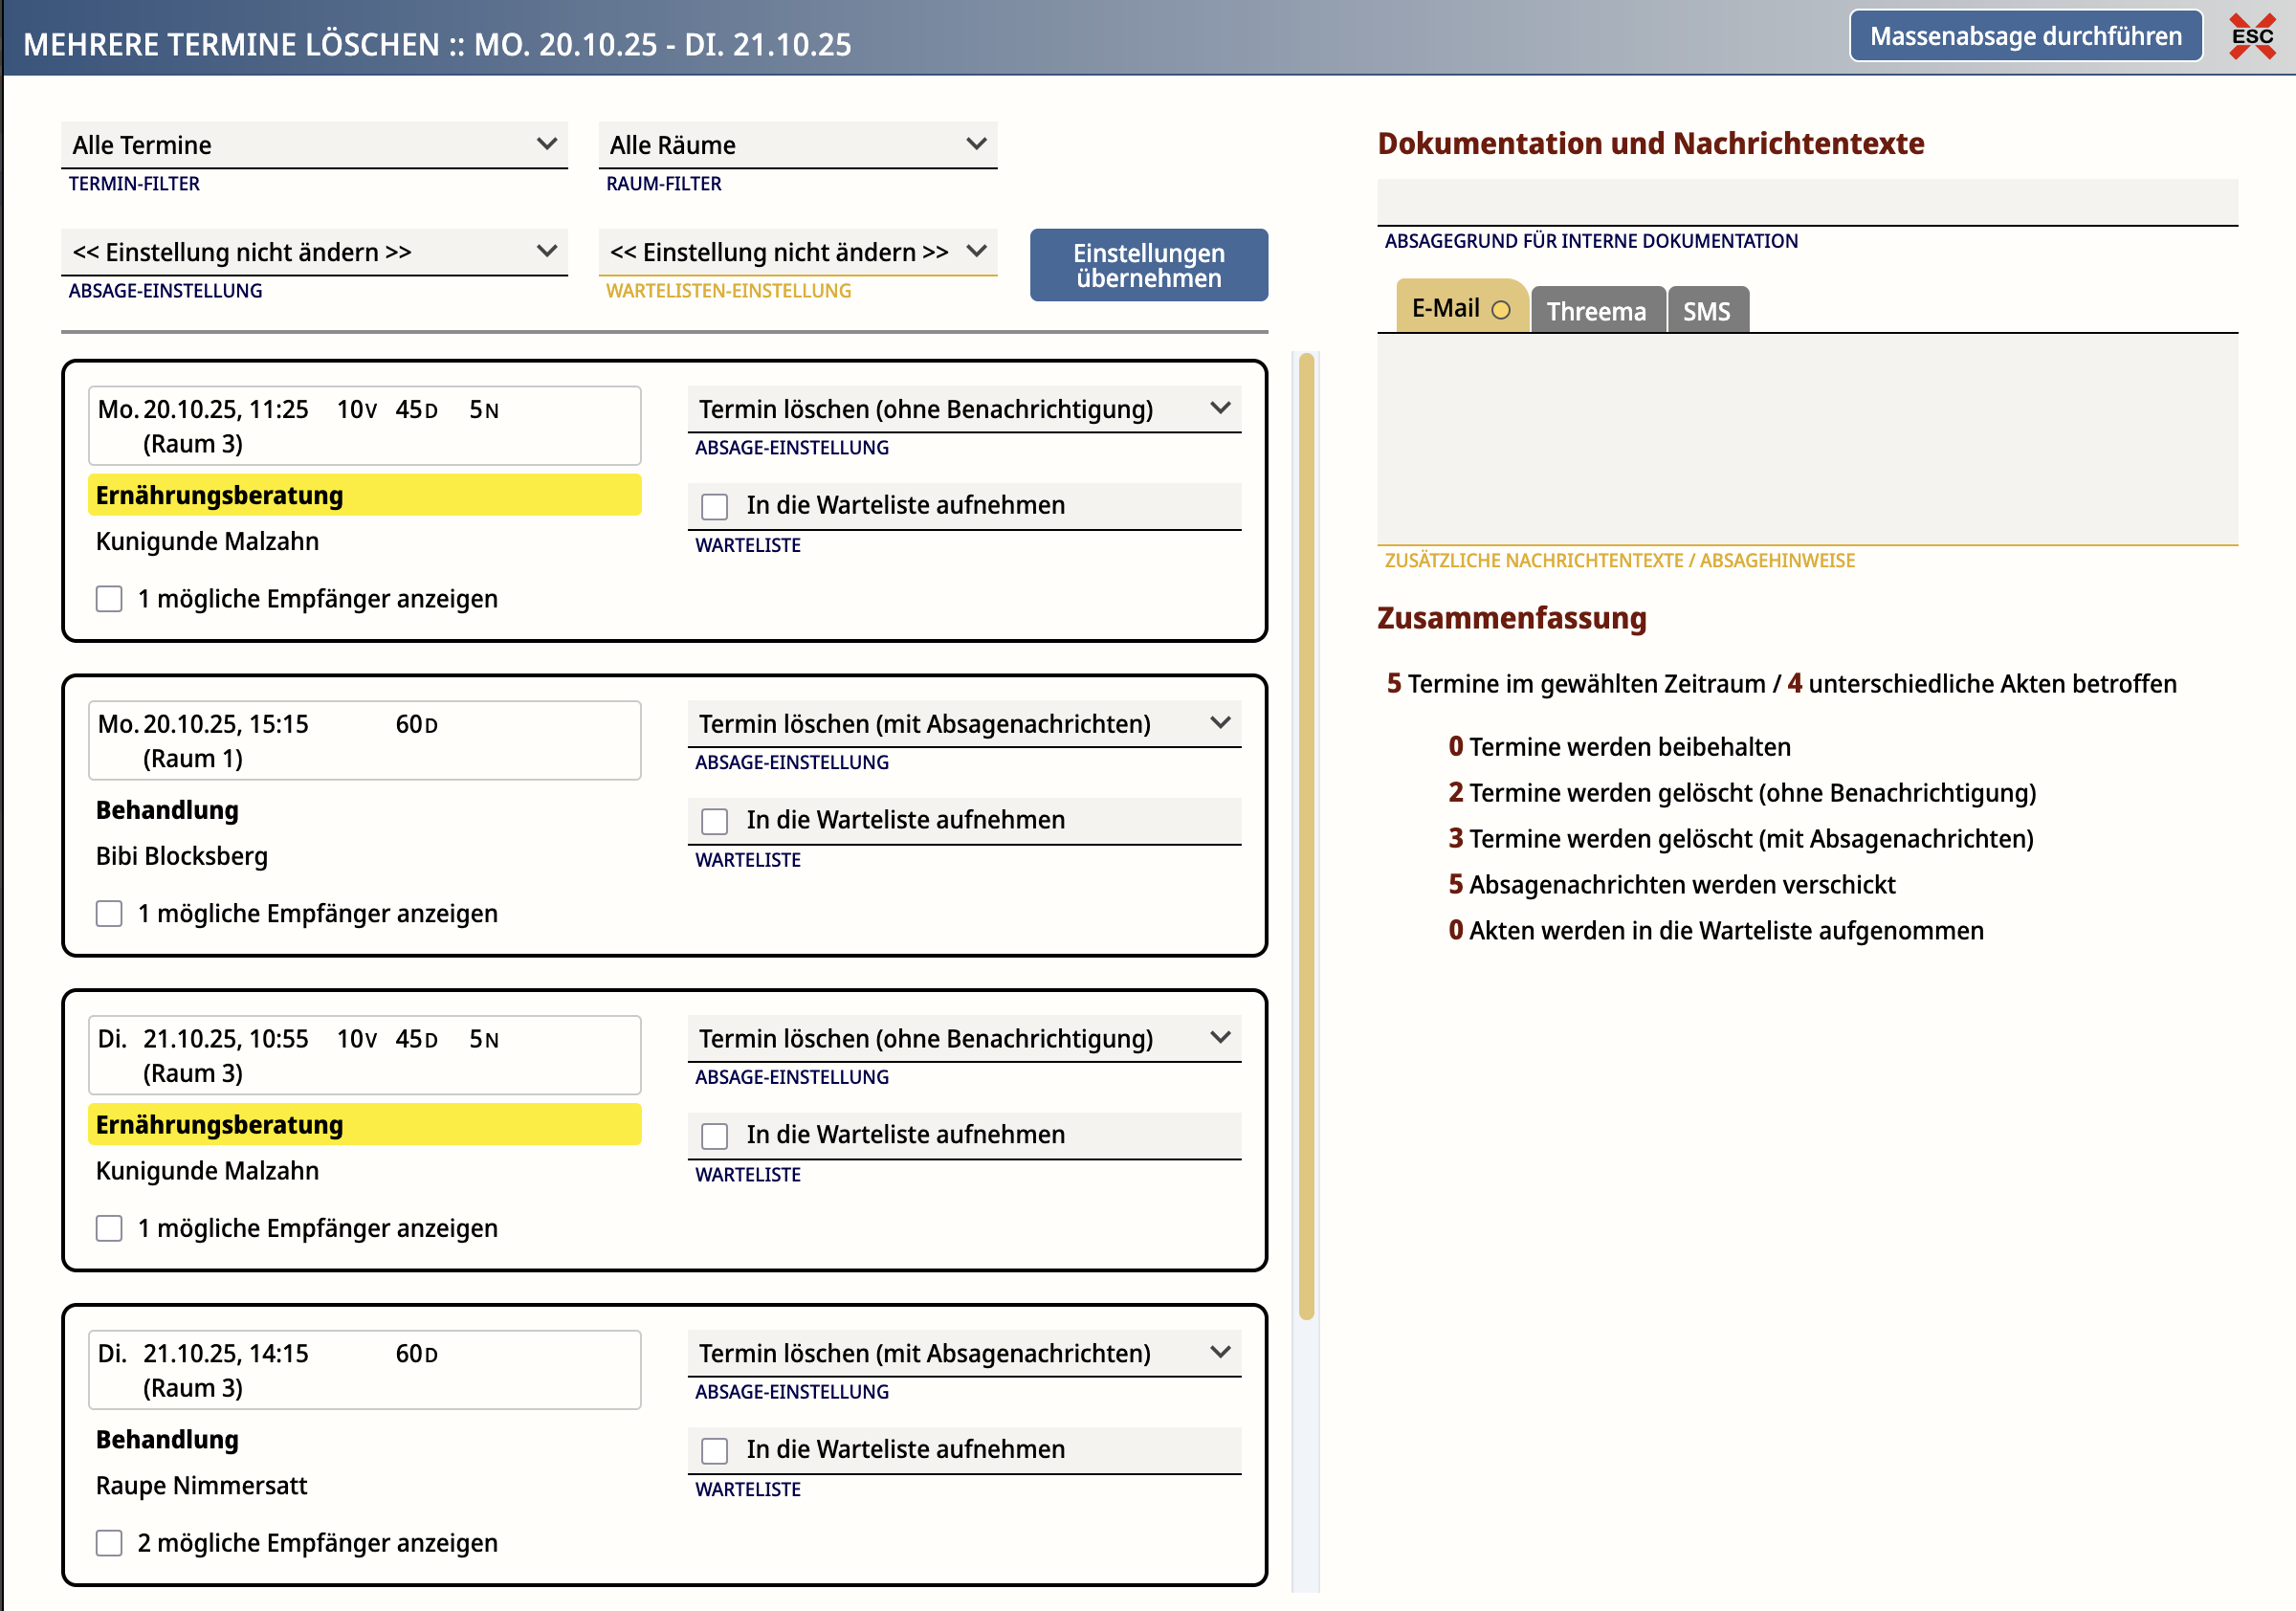Switch to the SMS tab

(1706, 311)
